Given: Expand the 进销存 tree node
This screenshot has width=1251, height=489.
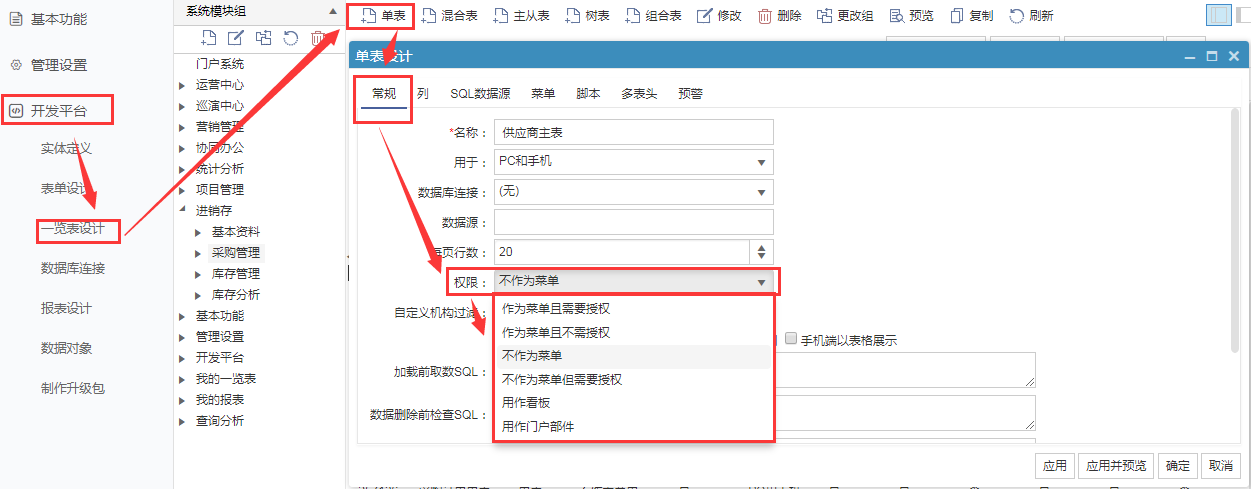Looking at the screenshot, I should point(182,211).
